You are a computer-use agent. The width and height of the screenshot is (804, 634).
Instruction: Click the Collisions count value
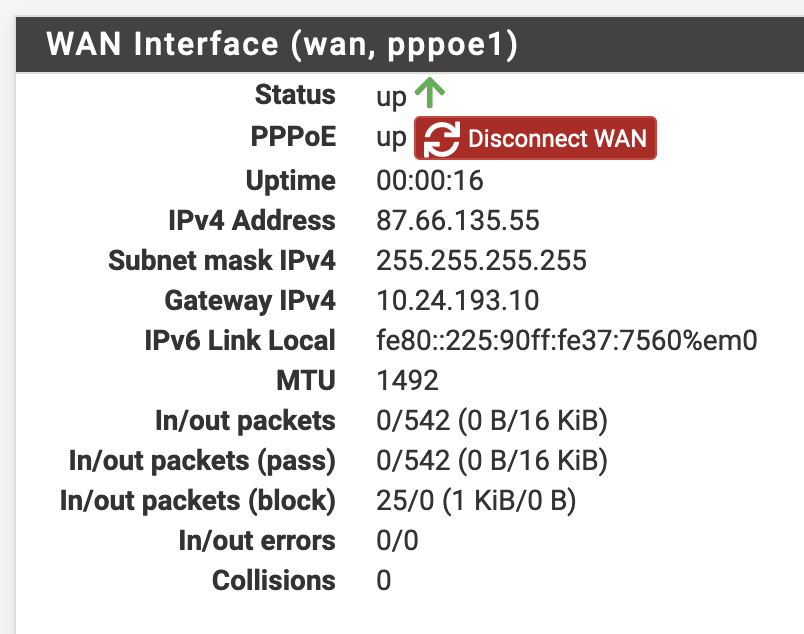(x=384, y=581)
